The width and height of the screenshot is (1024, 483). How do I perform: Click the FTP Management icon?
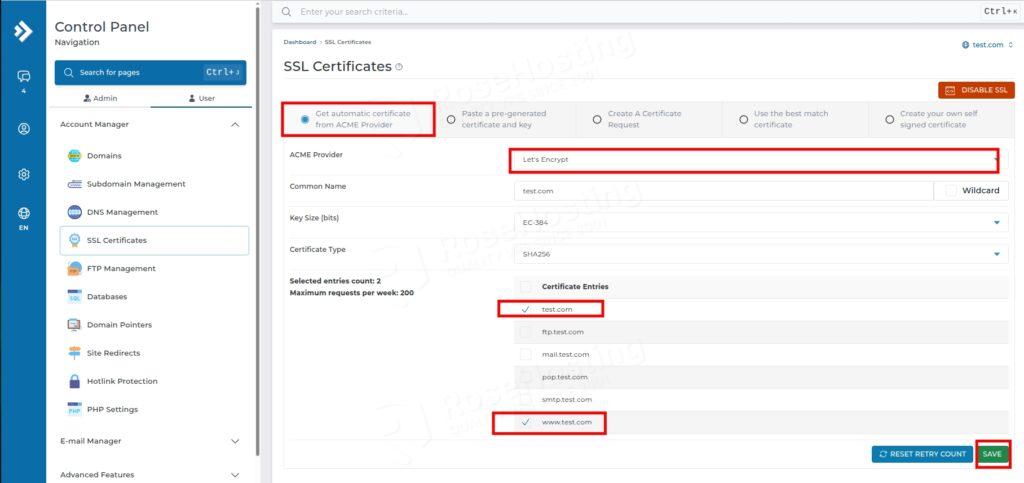click(x=74, y=268)
